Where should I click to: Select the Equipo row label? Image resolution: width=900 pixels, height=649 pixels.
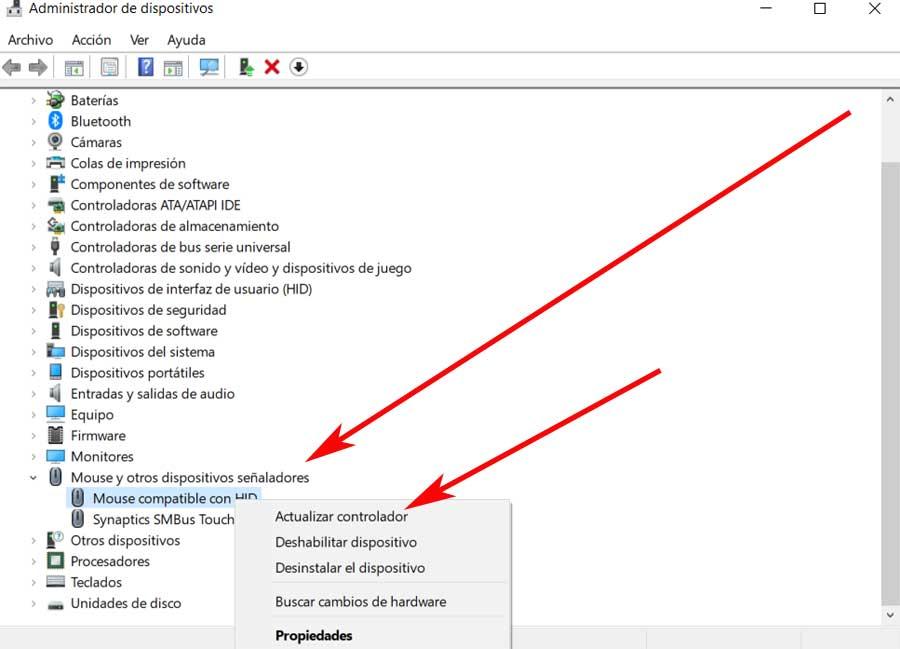pyautogui.click(x=92, y=414)
